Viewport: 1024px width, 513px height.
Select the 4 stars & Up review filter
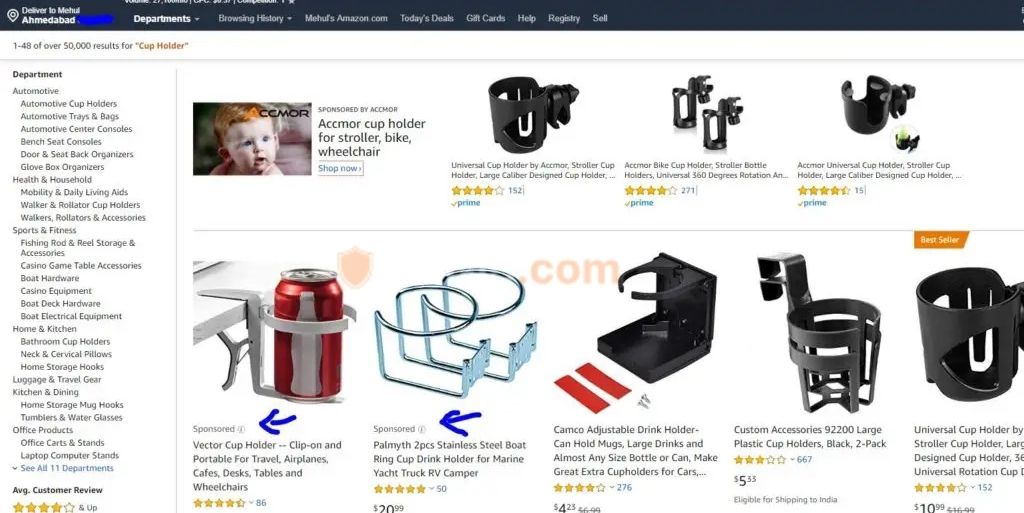pyautogui.click(x=55, y=507)
